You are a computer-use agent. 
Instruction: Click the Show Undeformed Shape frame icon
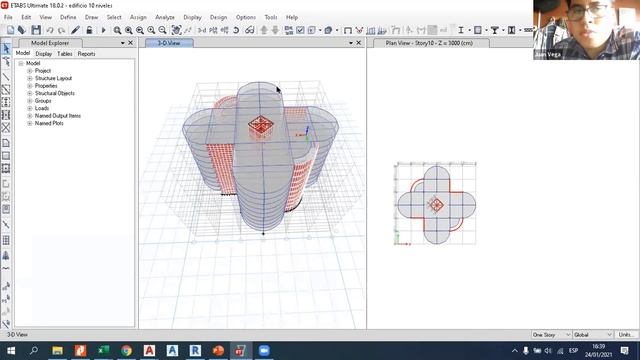point(347,30)
